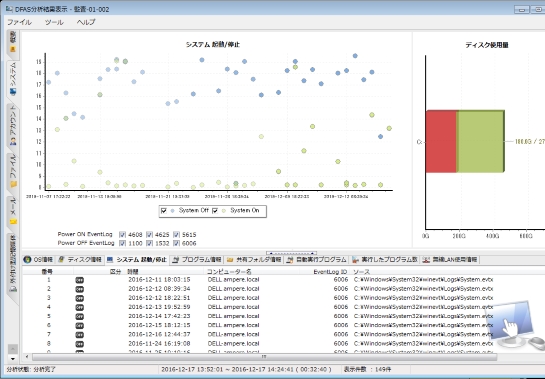Open the ツール menu
Screen dimensions: 545x379
[x=54, y=22]
